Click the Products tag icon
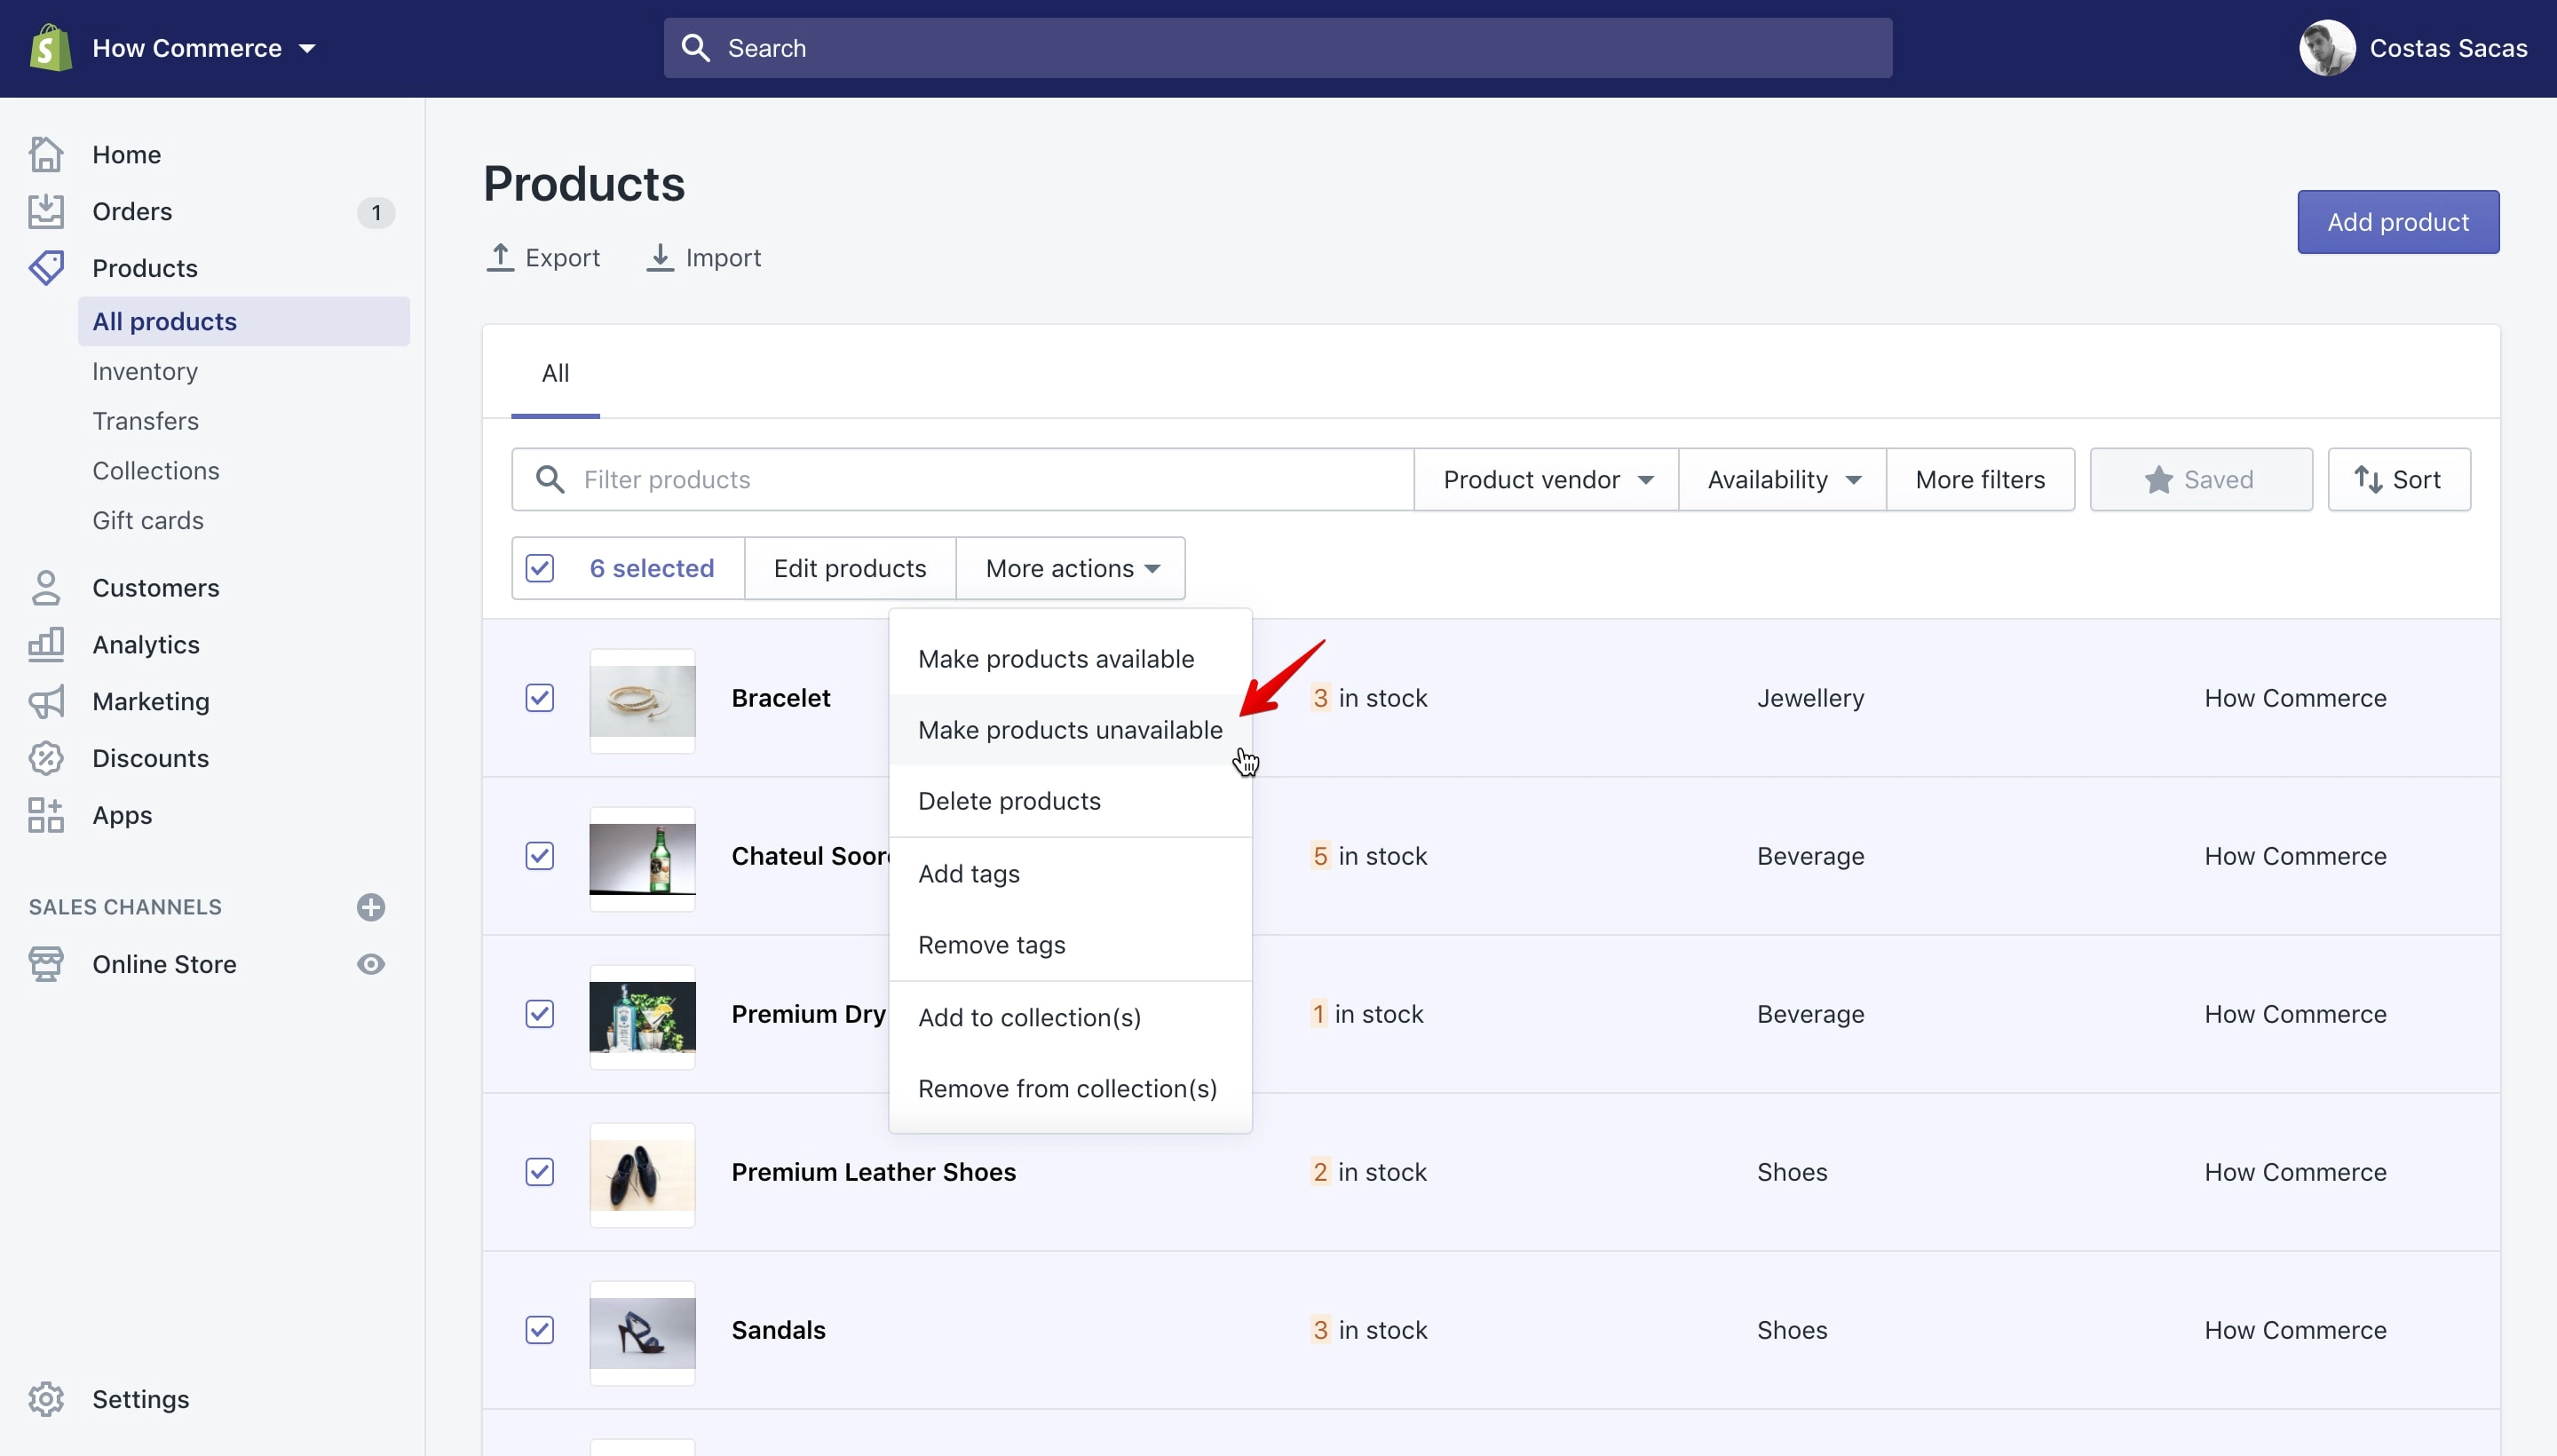The height and width of the screenshot is (1456, 2557). [x=46, y=267]
